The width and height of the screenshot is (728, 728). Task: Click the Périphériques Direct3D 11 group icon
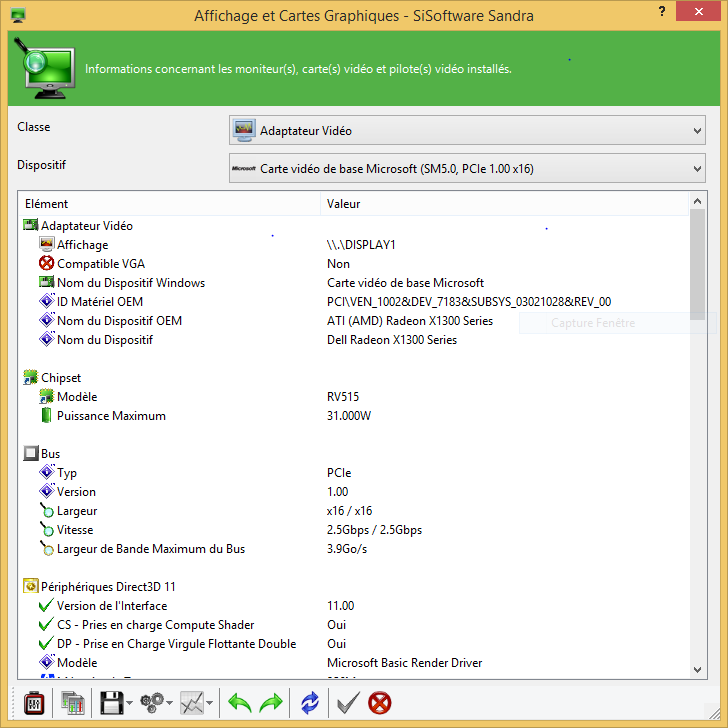click(31, 586)
